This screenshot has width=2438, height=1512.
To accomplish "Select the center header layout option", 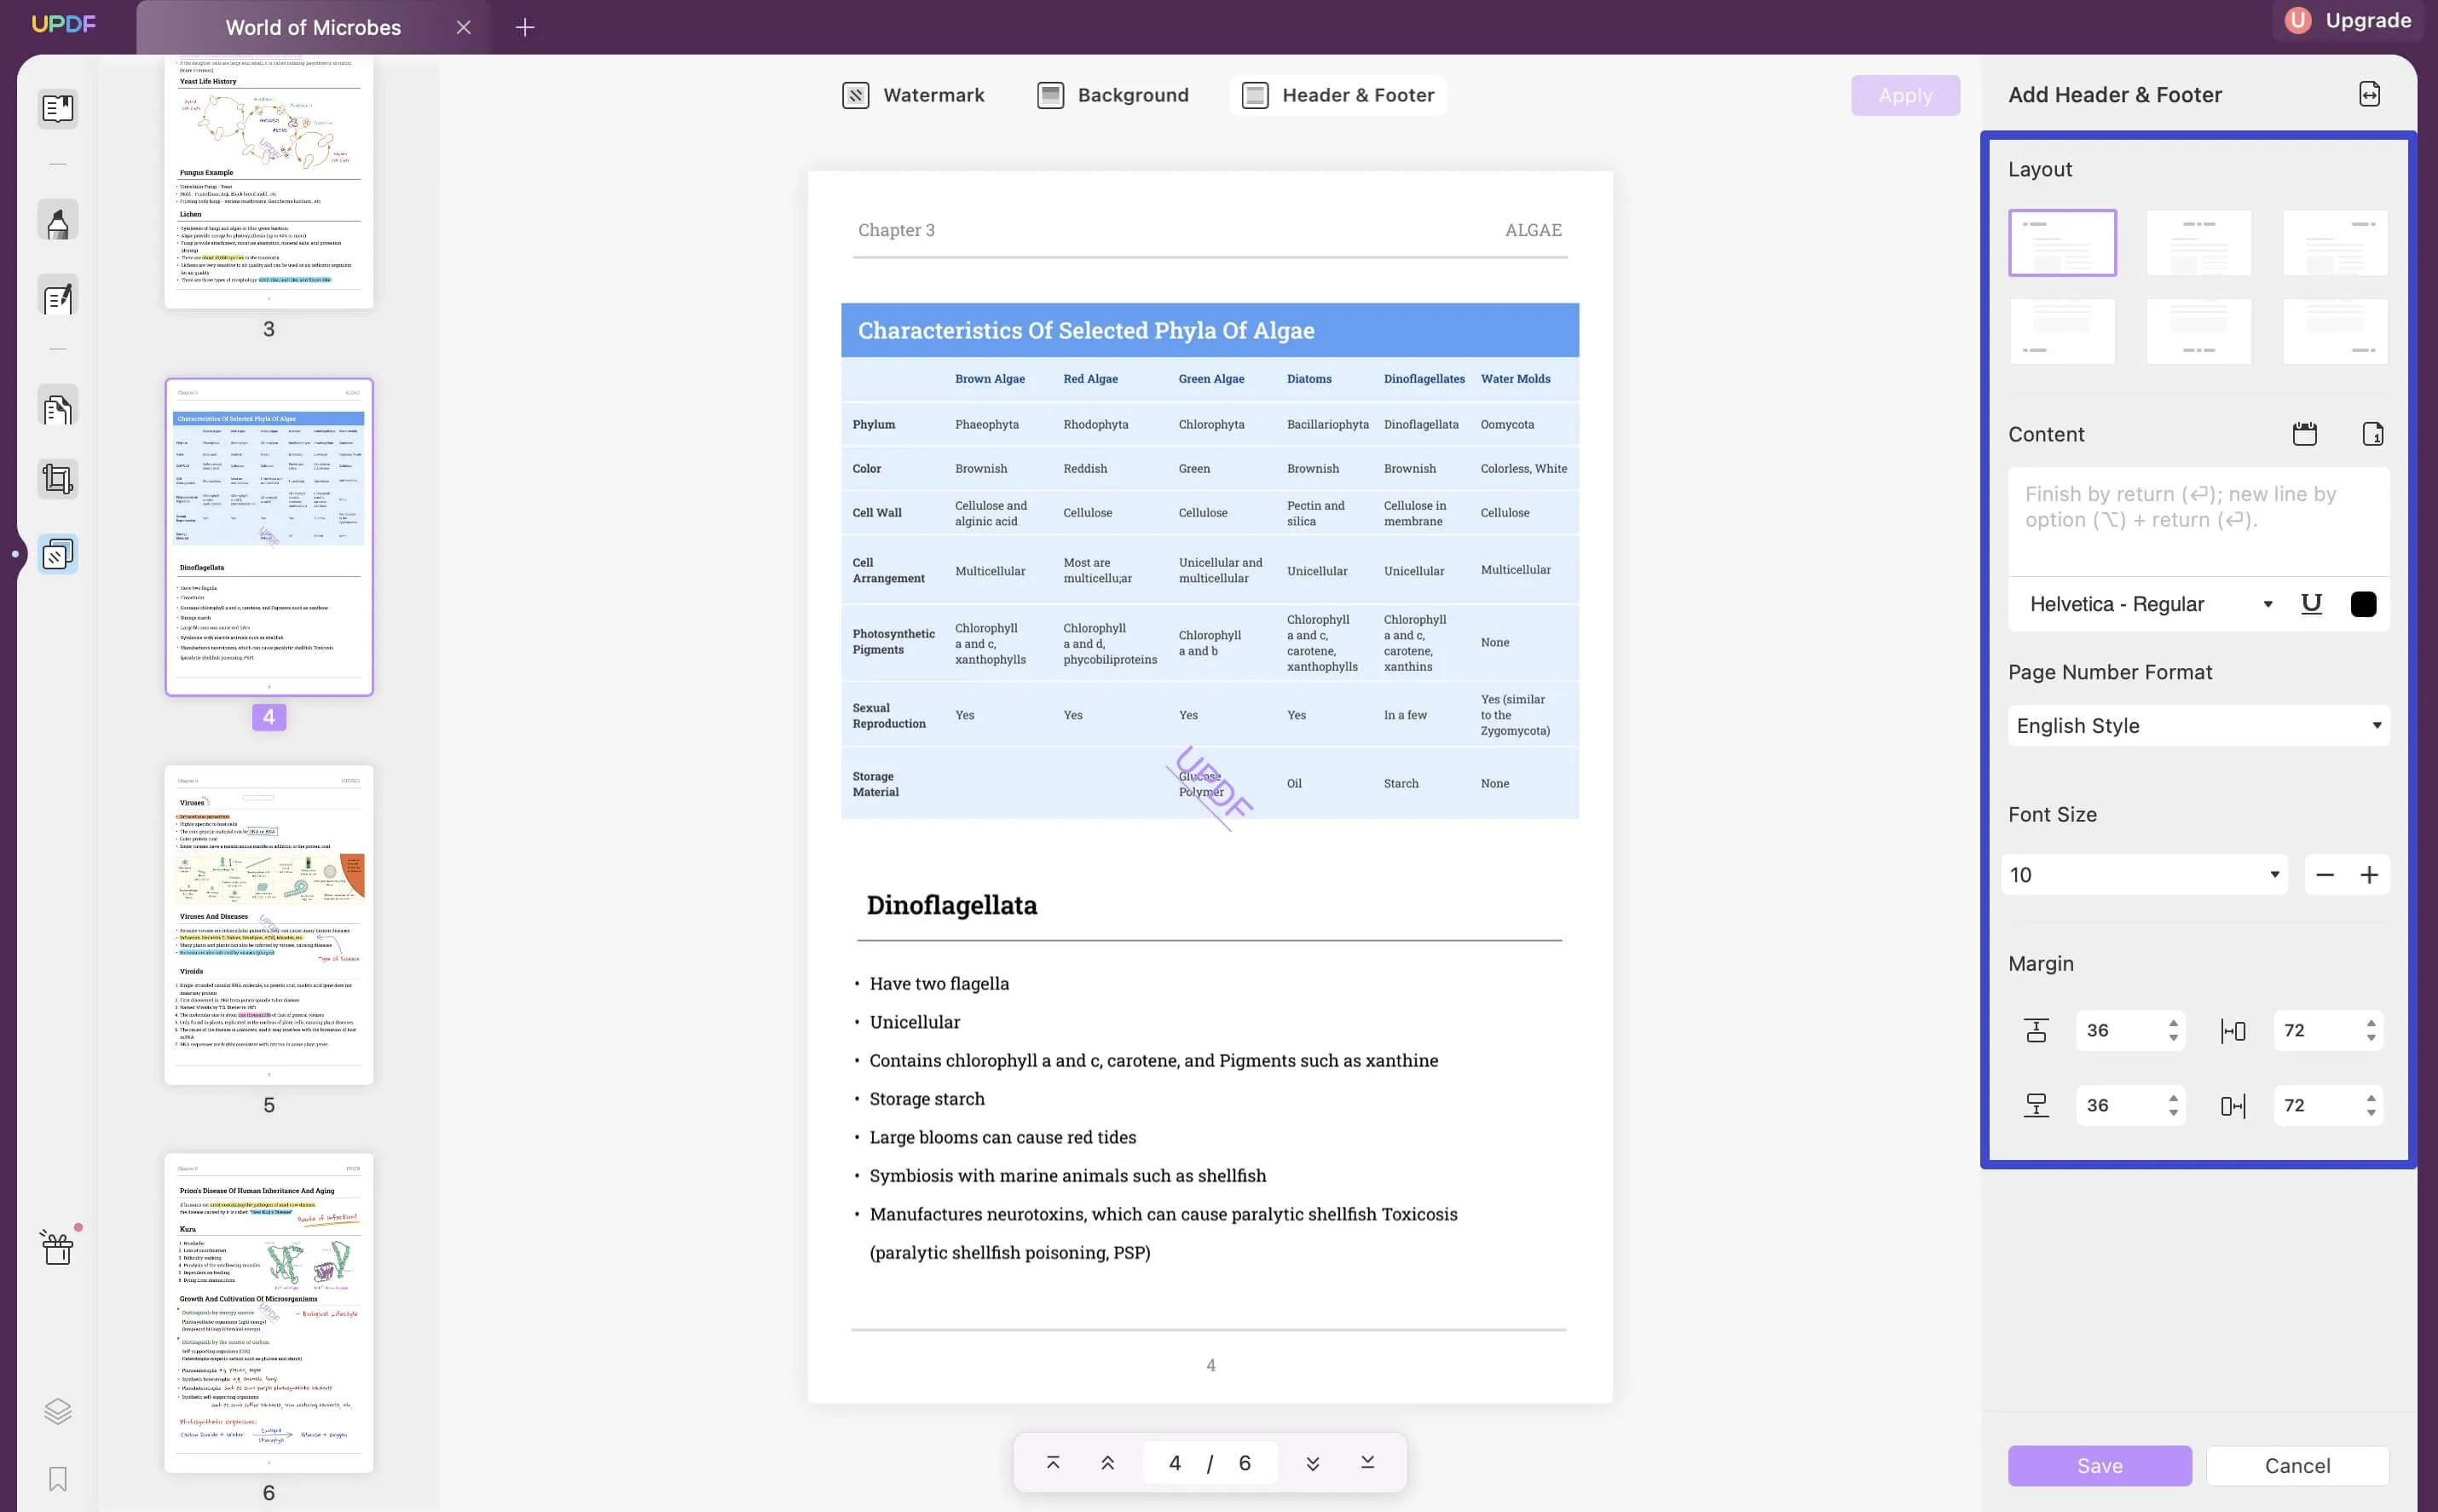I will click(x=2198, y=240).
